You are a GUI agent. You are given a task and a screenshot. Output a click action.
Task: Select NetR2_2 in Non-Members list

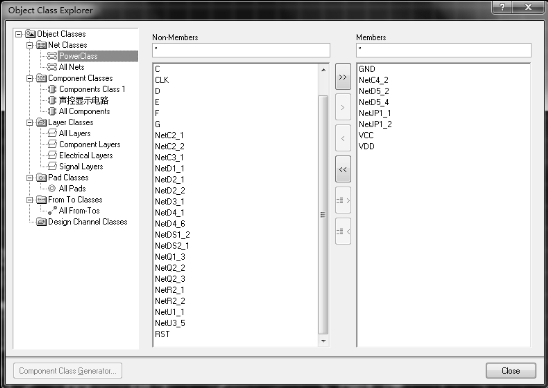point(170,301)
